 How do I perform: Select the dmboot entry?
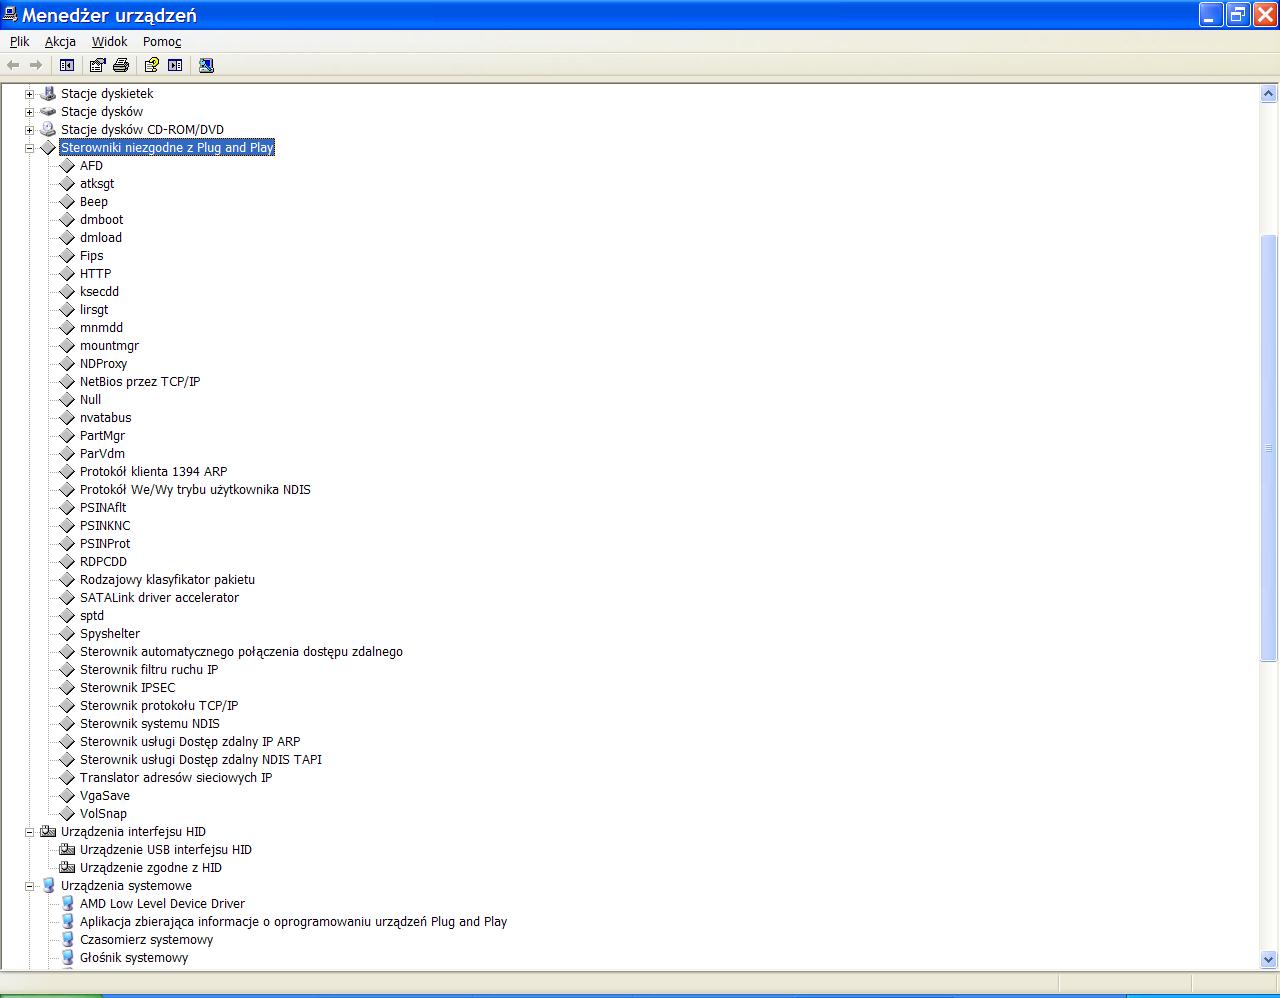101,220
